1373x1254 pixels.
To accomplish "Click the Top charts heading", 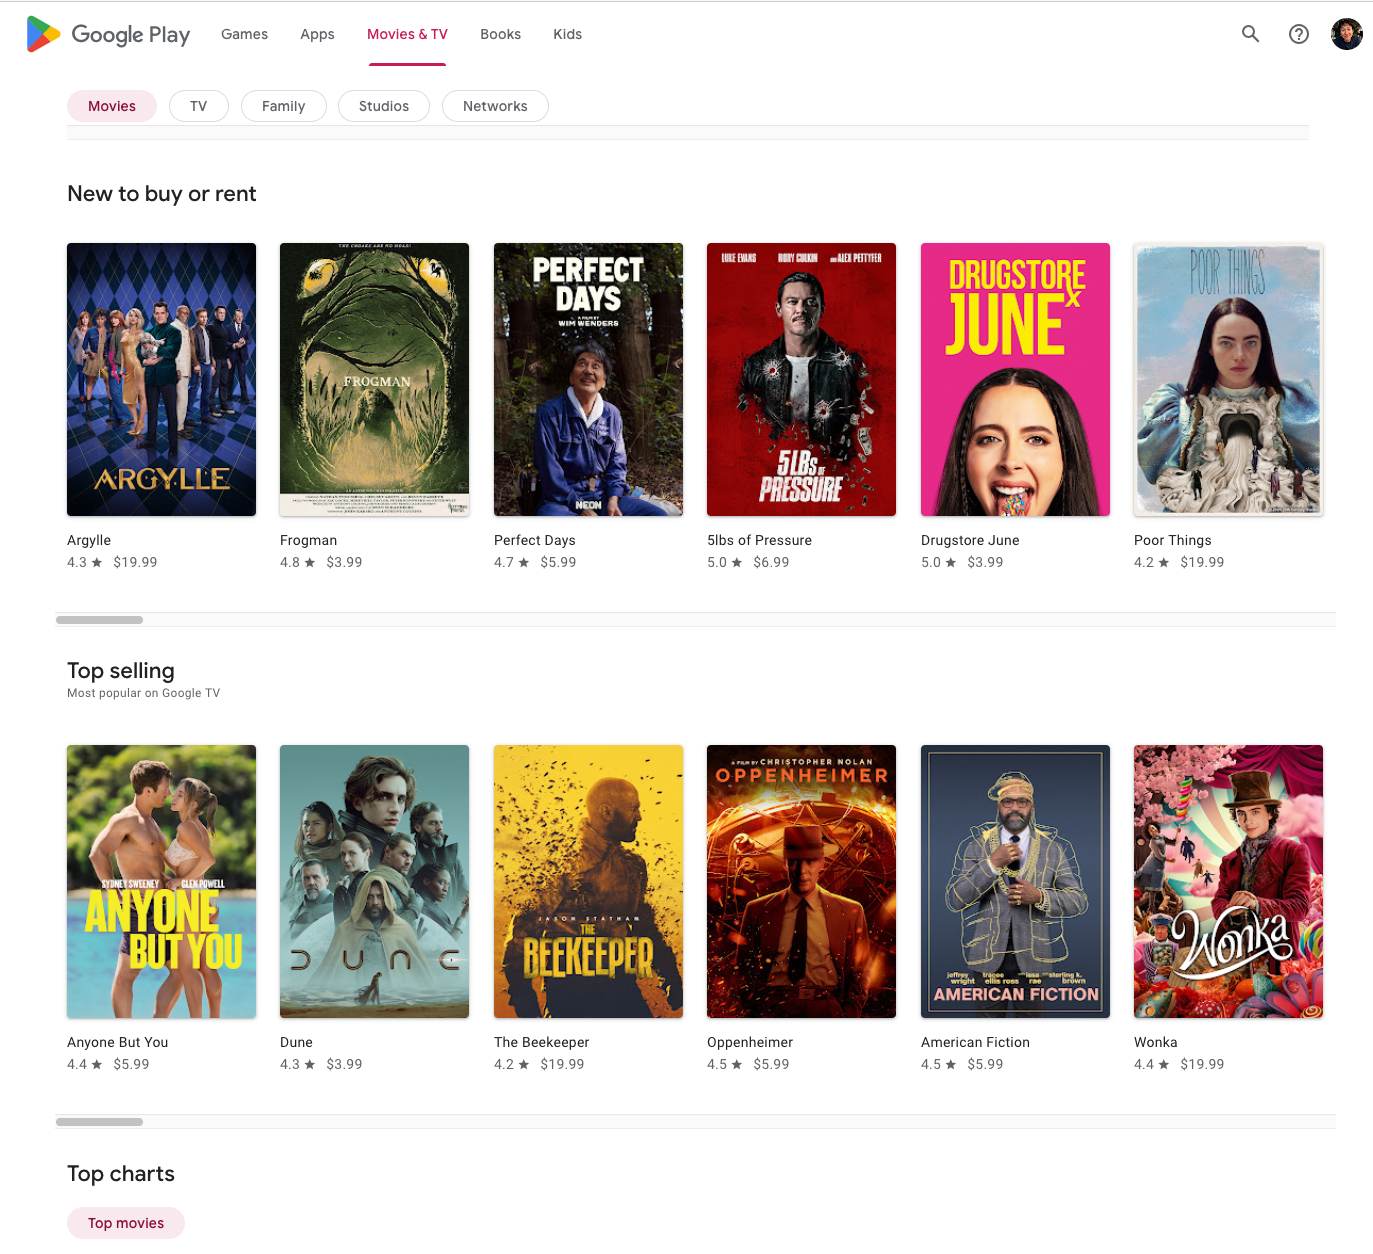I will click(121, 1174).
